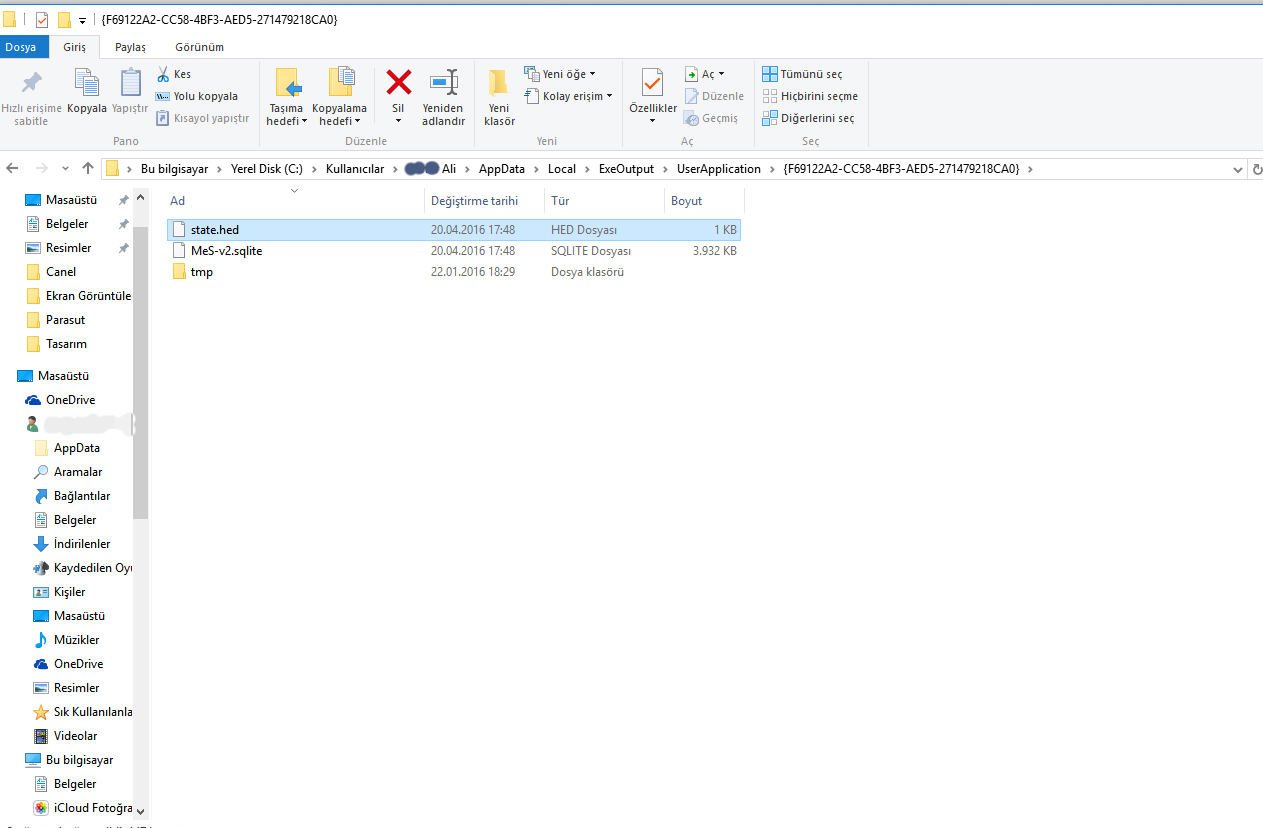Select the state.hed file
The image size is (1263, 828).
pos(454,230)
